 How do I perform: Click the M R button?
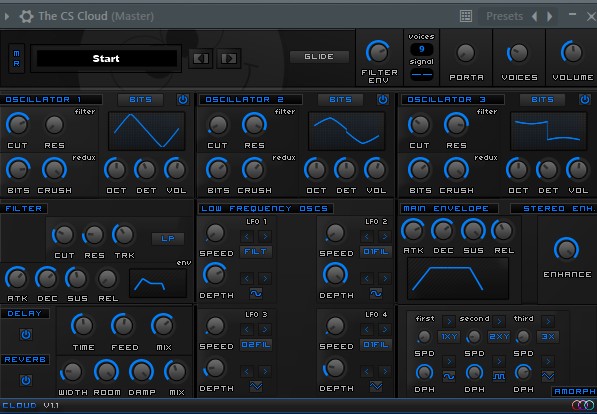point(16,58)
